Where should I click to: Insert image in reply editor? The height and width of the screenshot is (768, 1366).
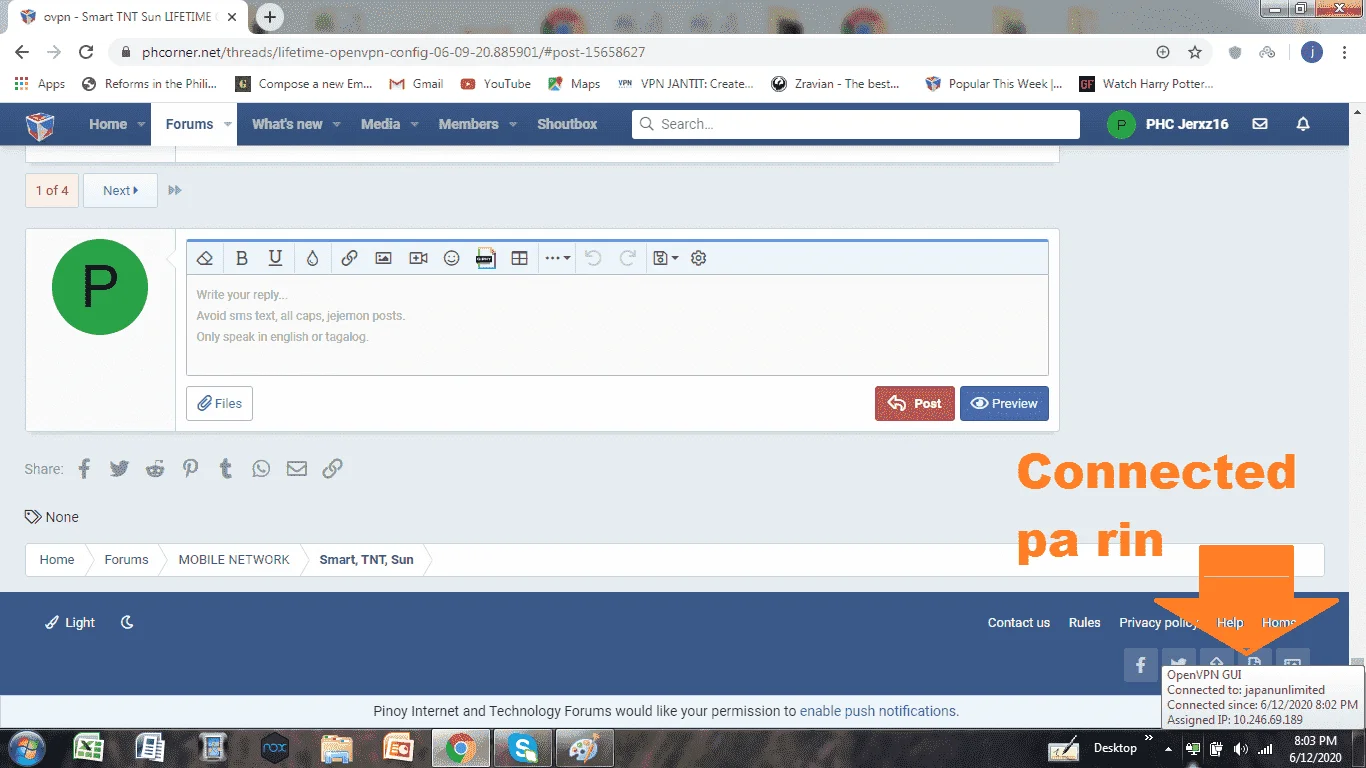click(x=383, y=258)
